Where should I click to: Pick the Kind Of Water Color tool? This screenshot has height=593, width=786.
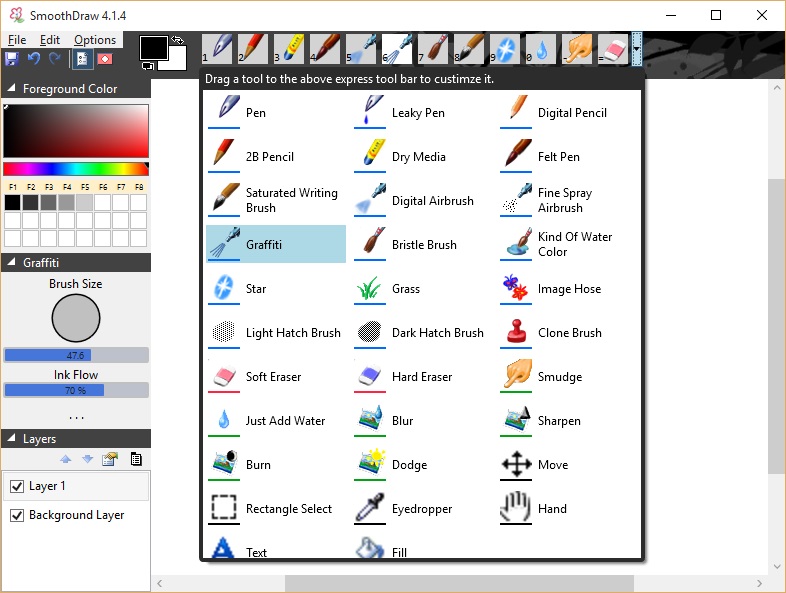(568, 245)
